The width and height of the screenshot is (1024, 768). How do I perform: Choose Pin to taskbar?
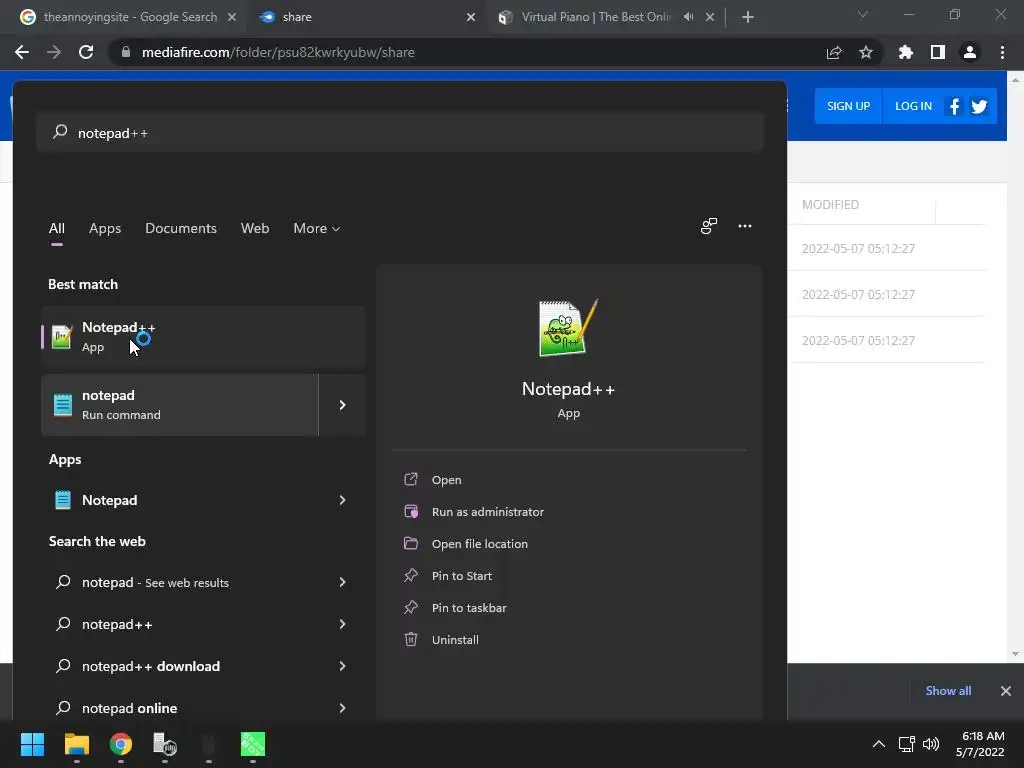click(469, 608)
